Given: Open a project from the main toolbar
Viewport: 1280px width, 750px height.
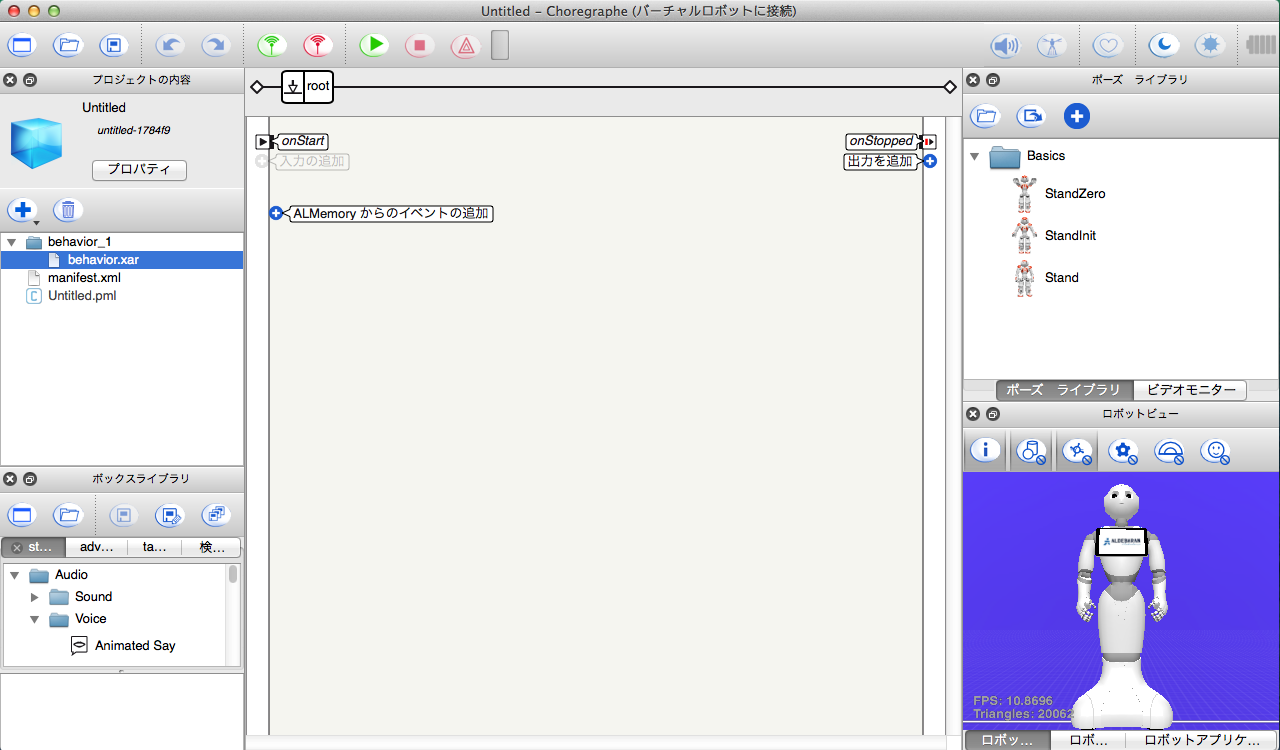Looking at the screenshot, I should pos(68,45).
